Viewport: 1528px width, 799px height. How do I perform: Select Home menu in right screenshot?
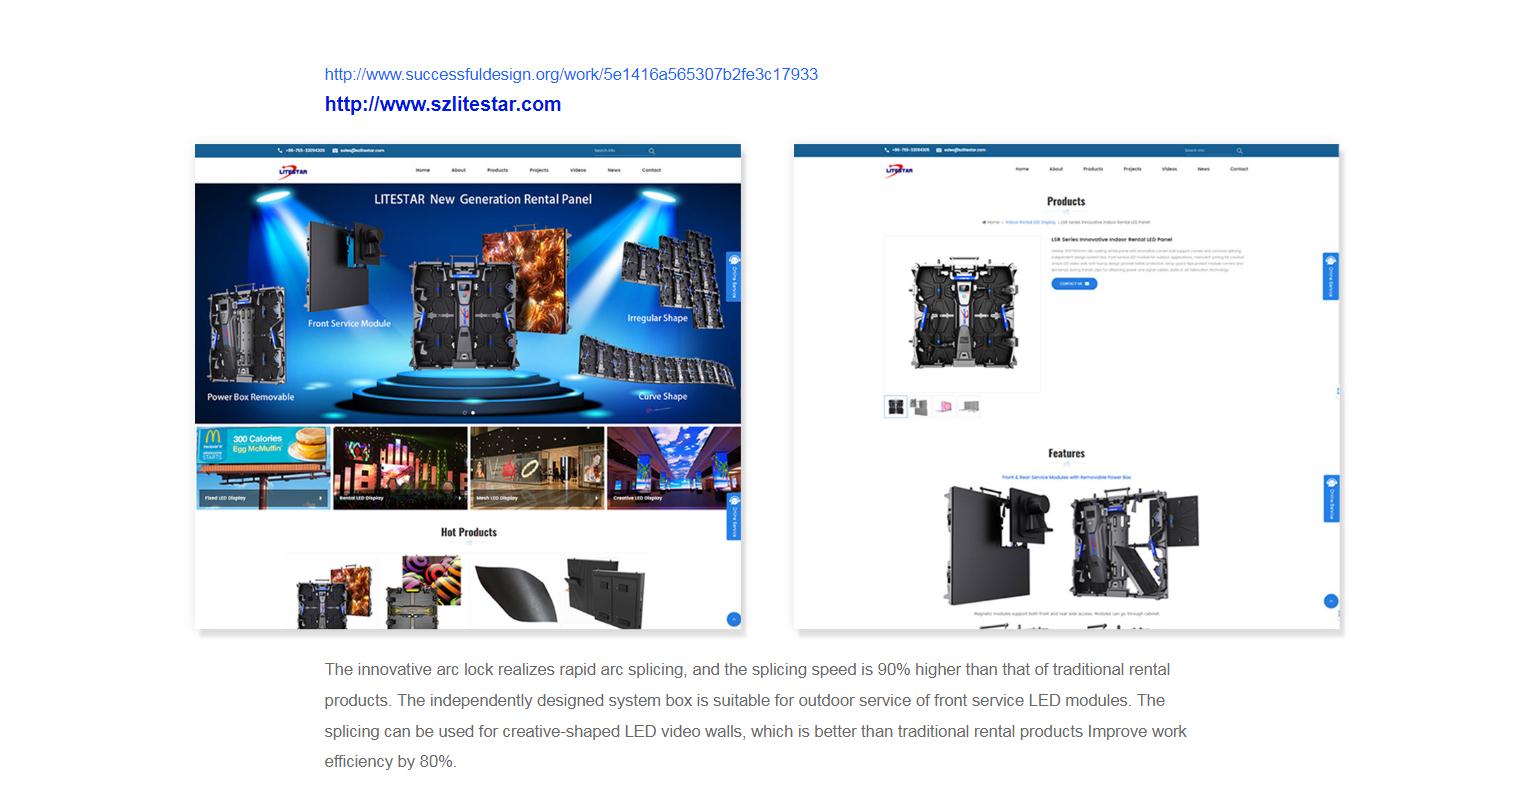point(1022,169)
